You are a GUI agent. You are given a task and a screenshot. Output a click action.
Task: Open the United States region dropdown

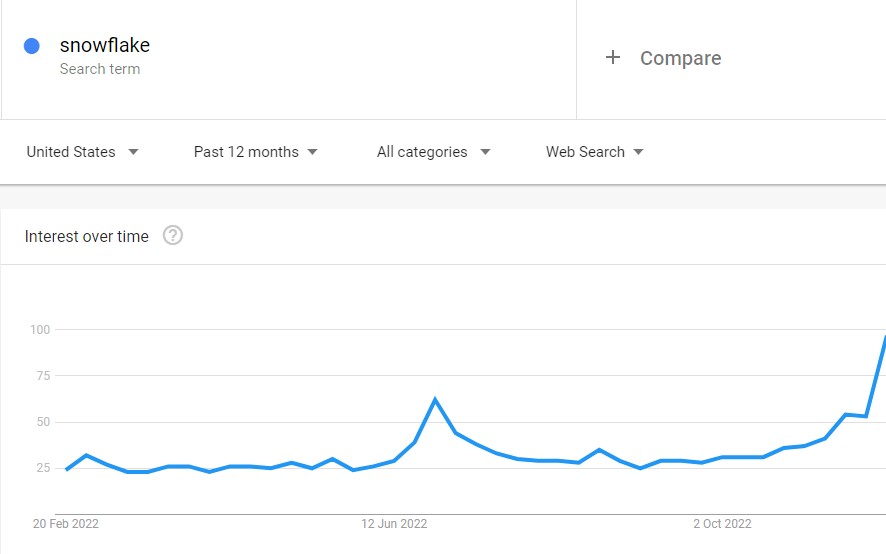tap(82, 152)
